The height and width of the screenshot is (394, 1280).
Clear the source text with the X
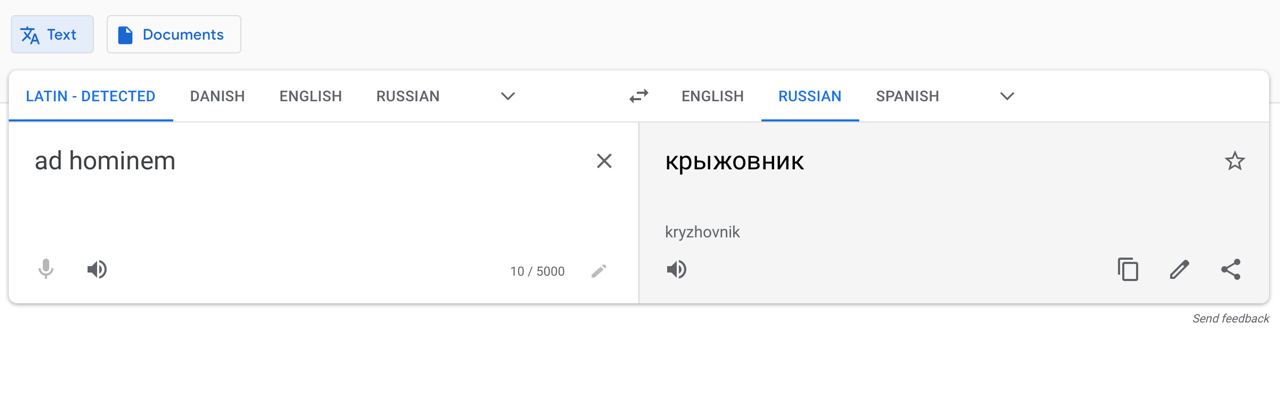[x=604, y=161]
